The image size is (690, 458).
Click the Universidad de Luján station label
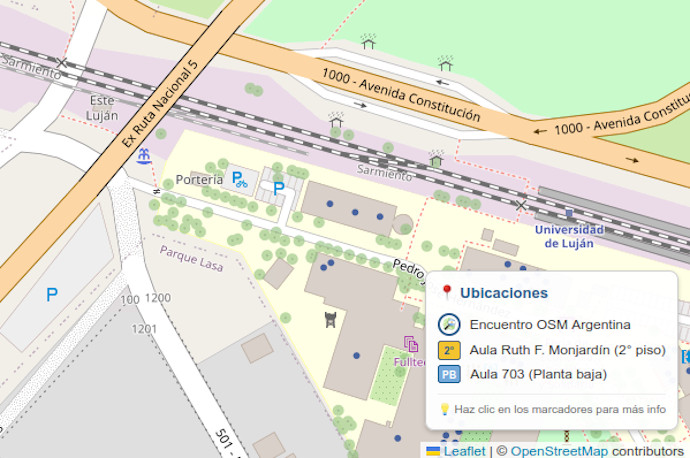(x=569, y=237)
